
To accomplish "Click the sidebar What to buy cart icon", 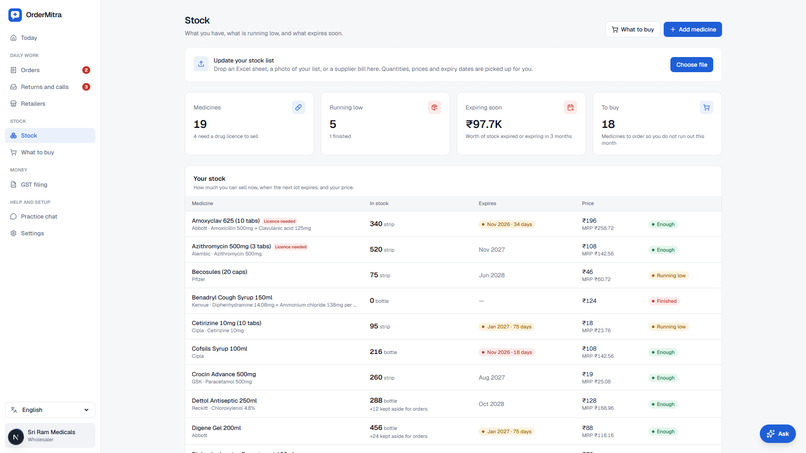I will tap(13, 152).
